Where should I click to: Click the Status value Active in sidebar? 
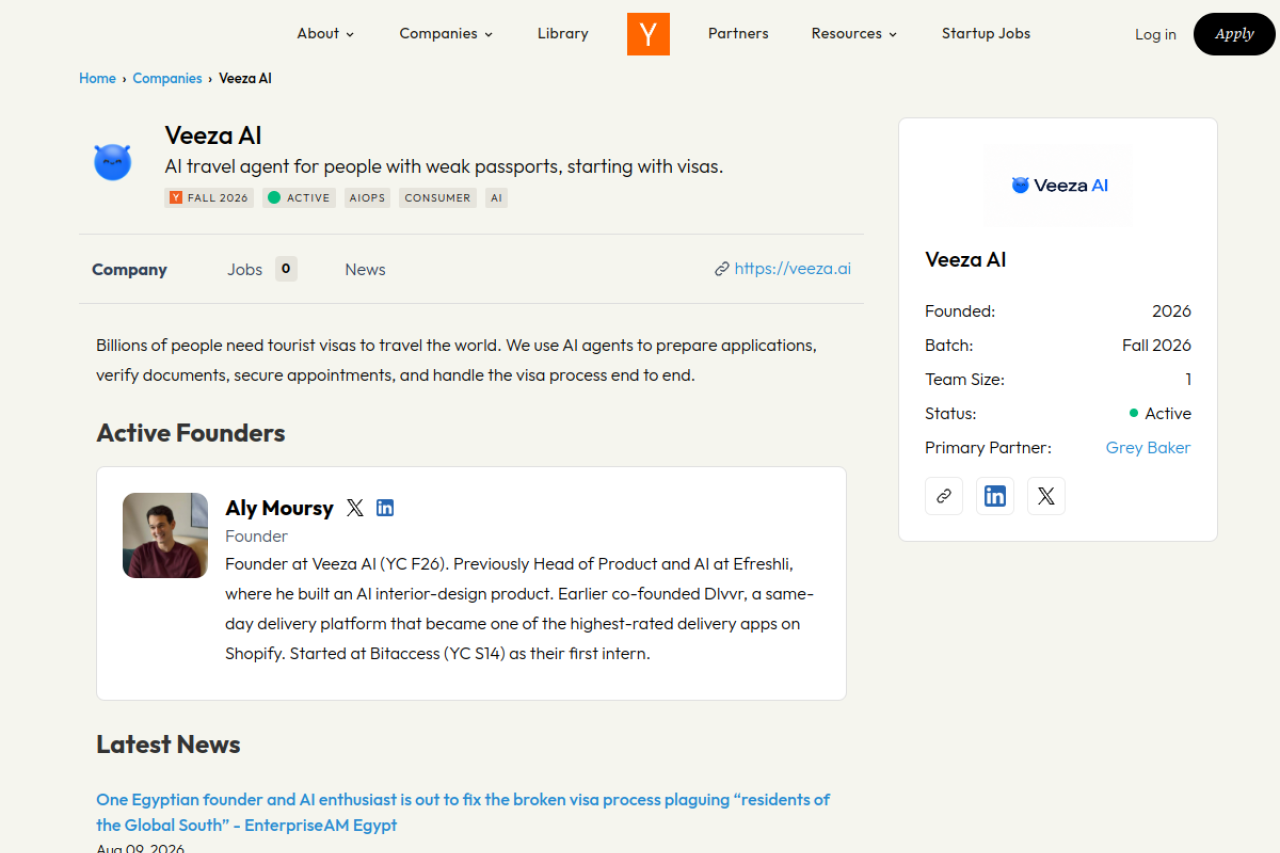(x=1160, y=414)
